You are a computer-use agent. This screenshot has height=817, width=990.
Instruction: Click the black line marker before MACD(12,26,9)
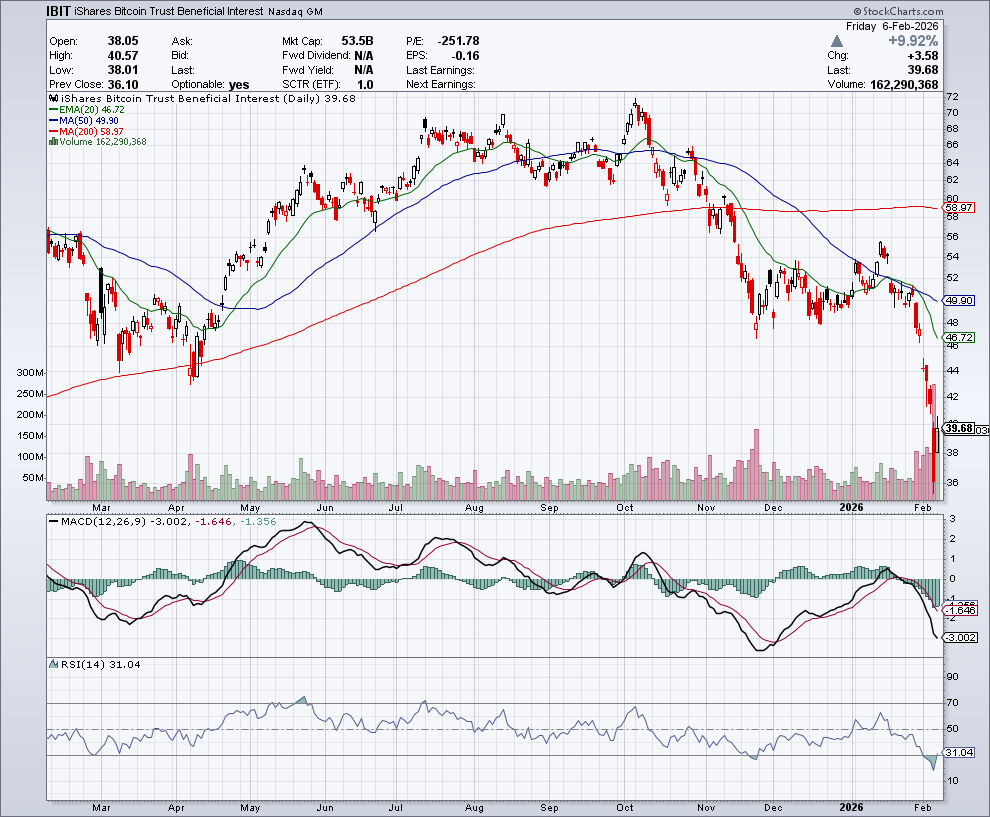(54, 522)
